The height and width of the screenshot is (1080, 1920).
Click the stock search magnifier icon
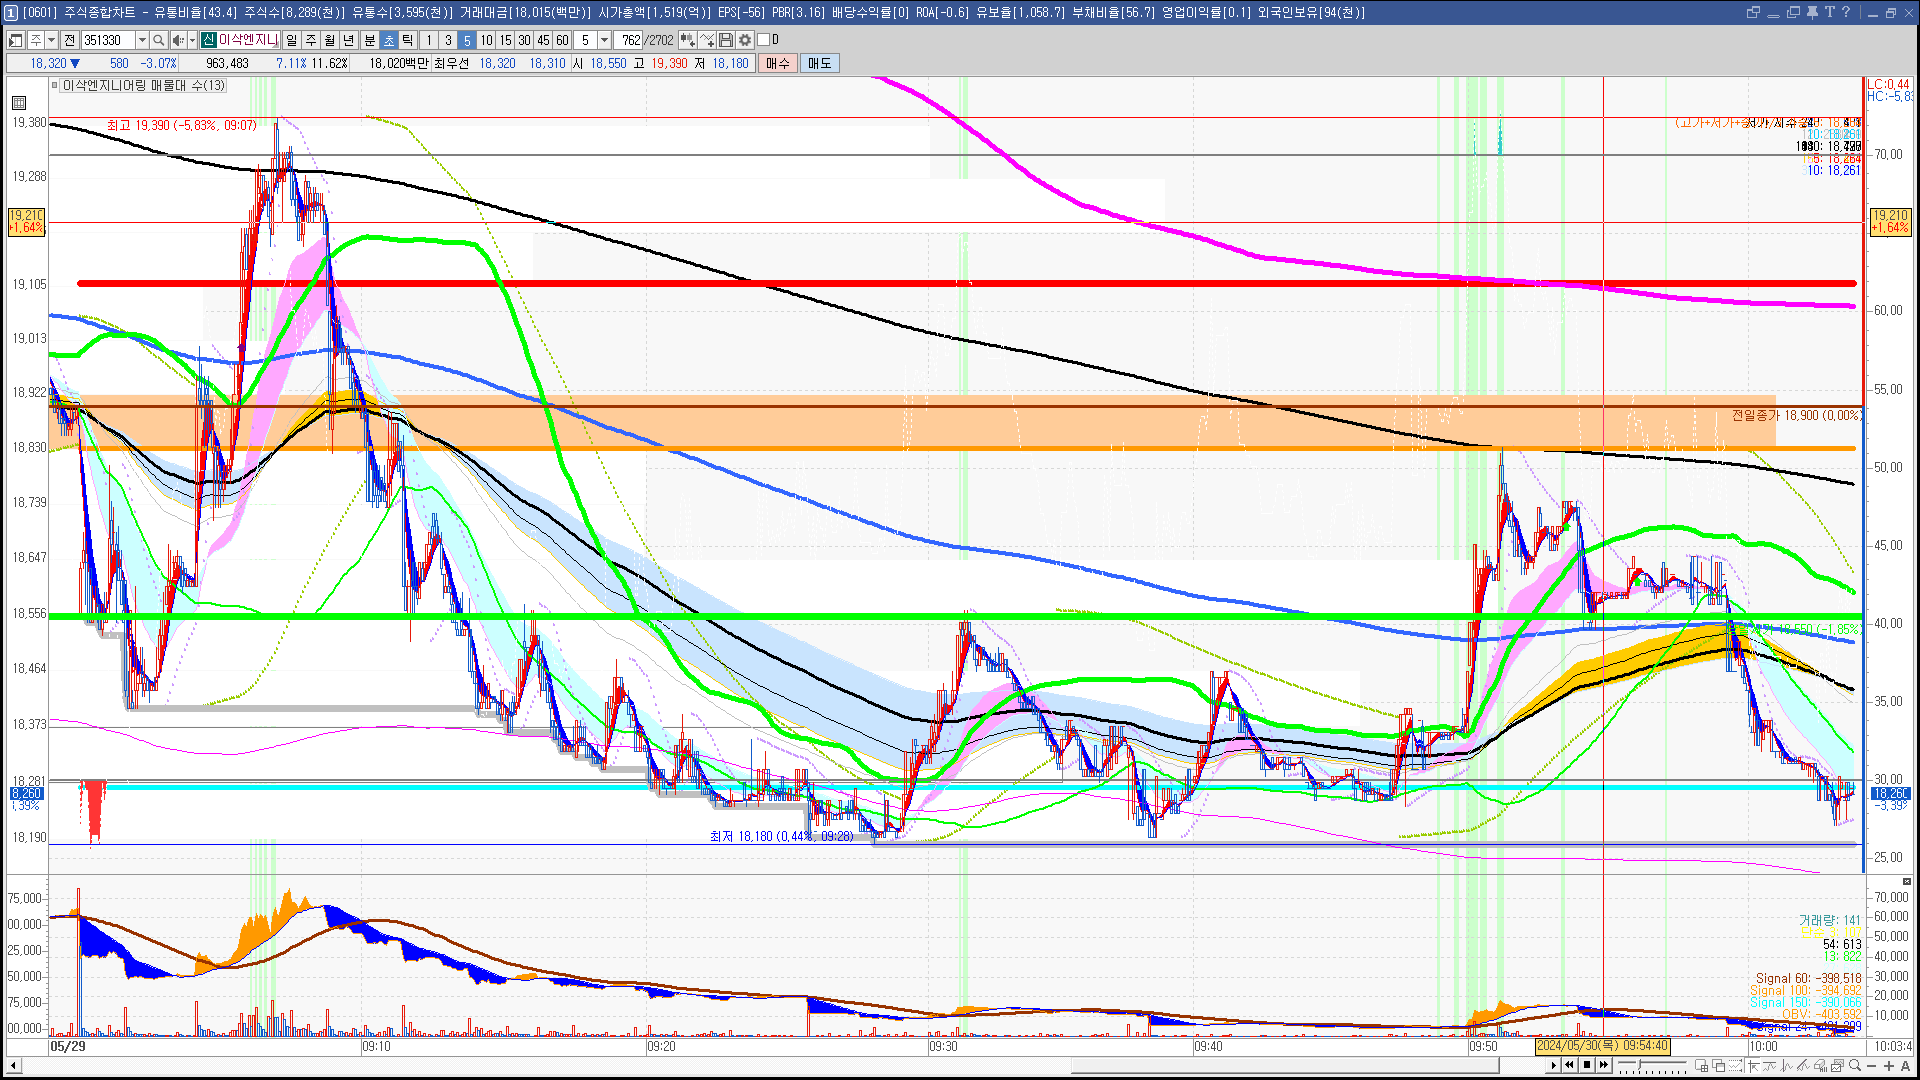tap(158, 40)
